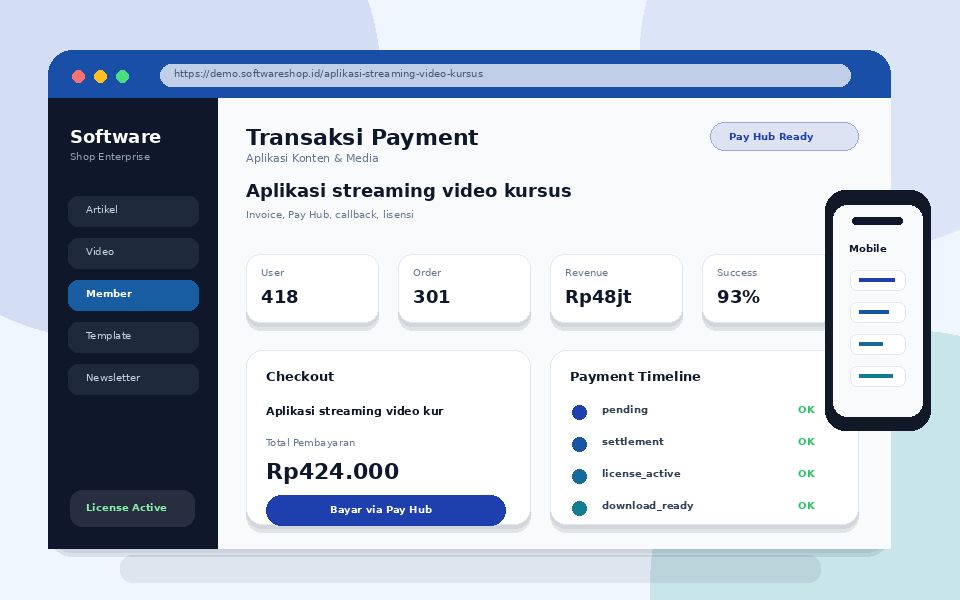Click the download_ready status dot
Screen dimensions: 960x600
[x=579, y=508]
